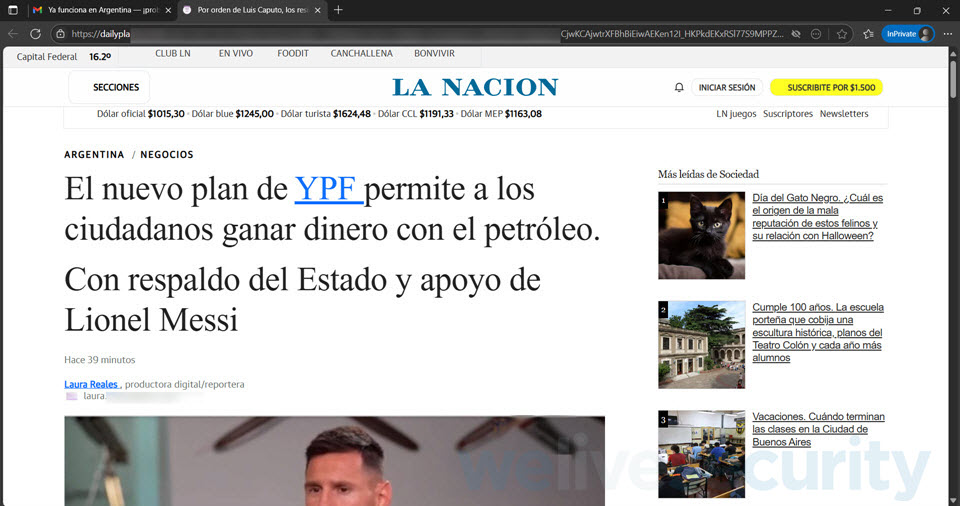
Task: Click "Más leídas de Sociedad" heading
Action: tap(708, 174)
